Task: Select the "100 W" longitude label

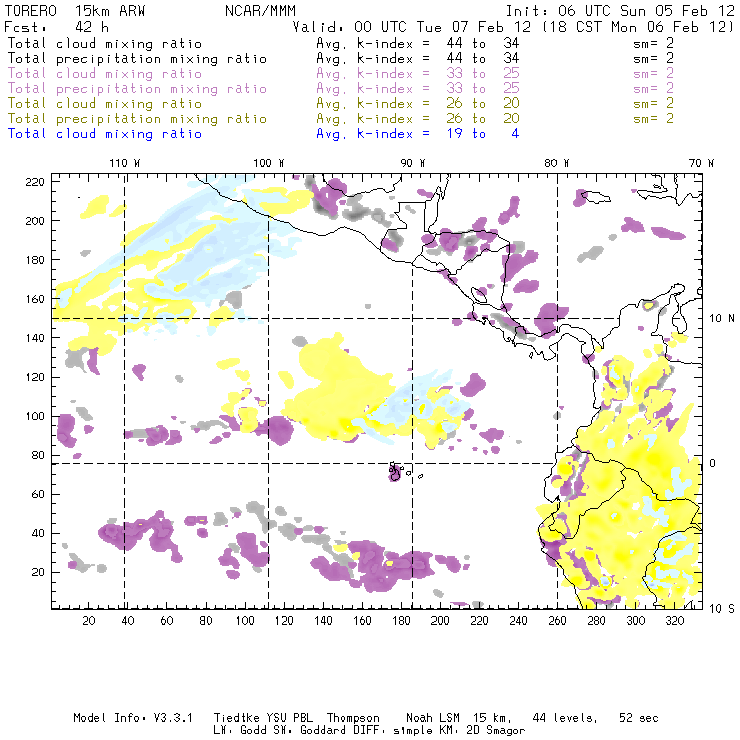Action: tap(269, 163)
